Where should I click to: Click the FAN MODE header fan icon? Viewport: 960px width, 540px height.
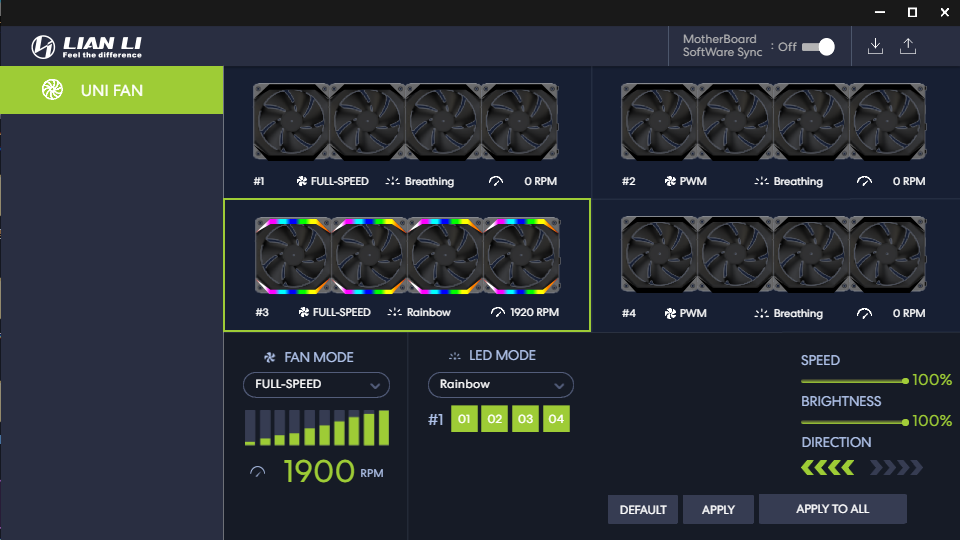(x=269, y=358)
